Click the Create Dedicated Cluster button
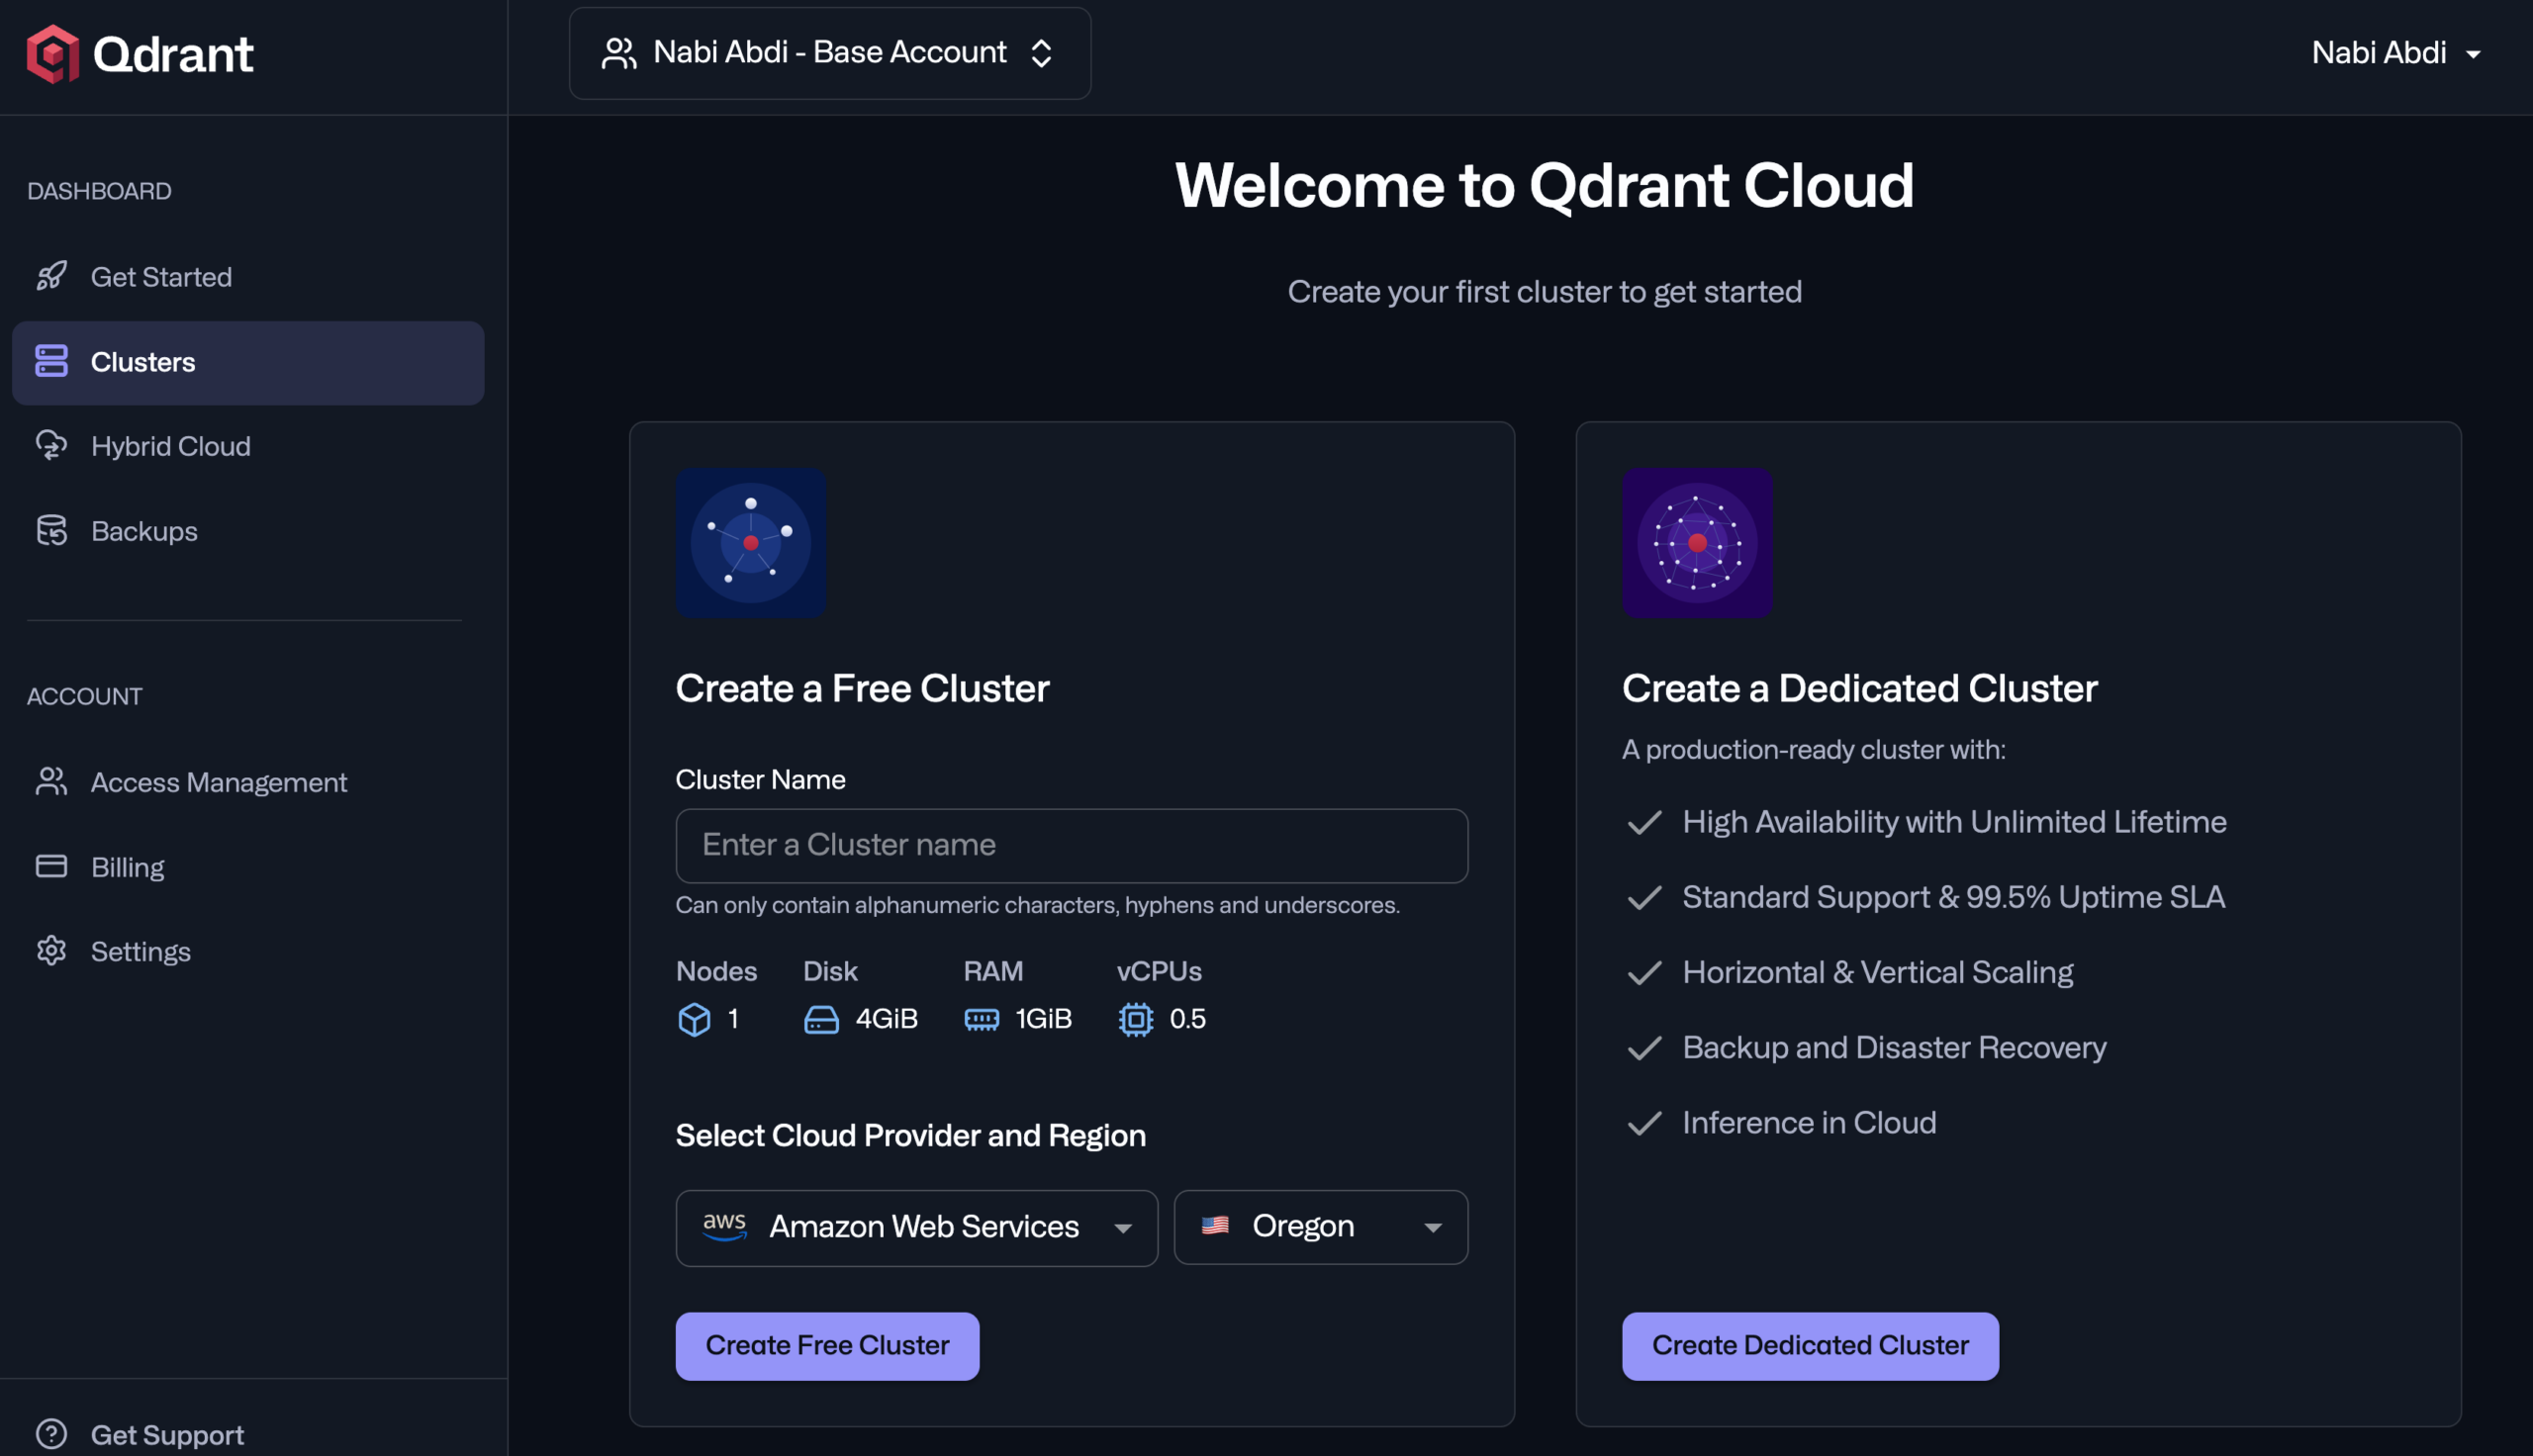2533x1456 pixels. (x=1810, y=1345)
